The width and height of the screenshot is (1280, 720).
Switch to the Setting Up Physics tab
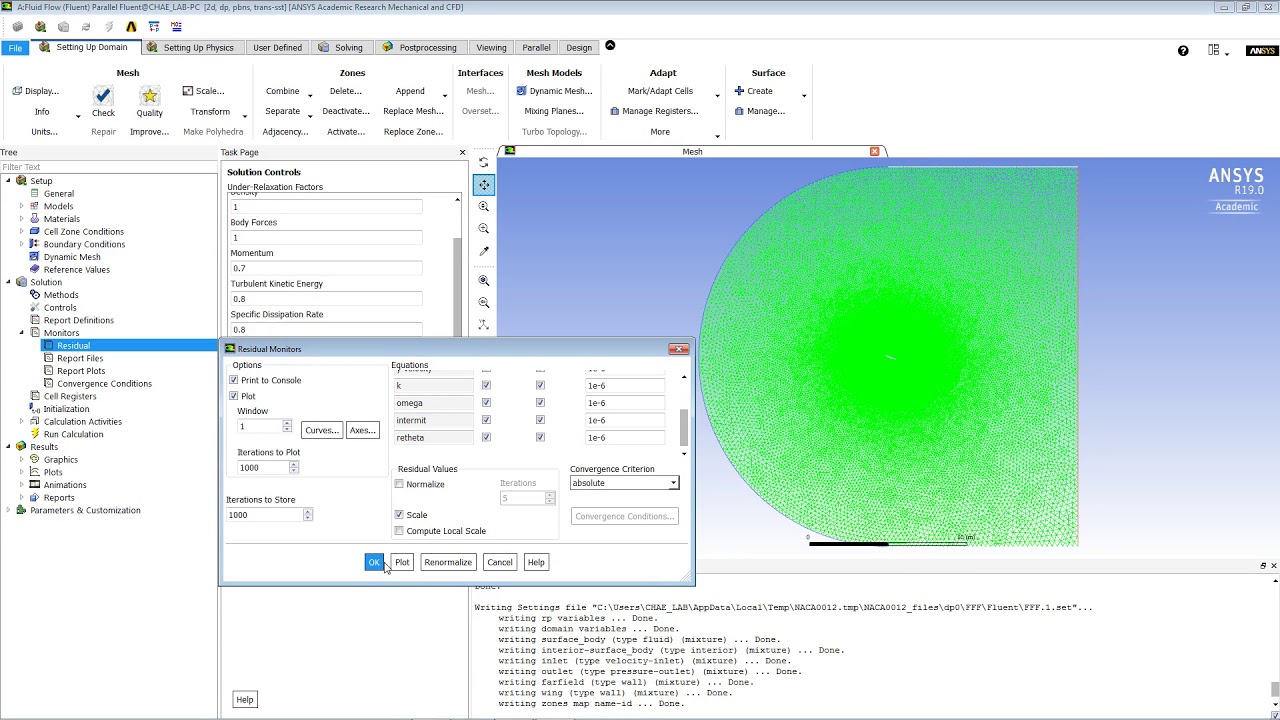[x=190, y=47]
